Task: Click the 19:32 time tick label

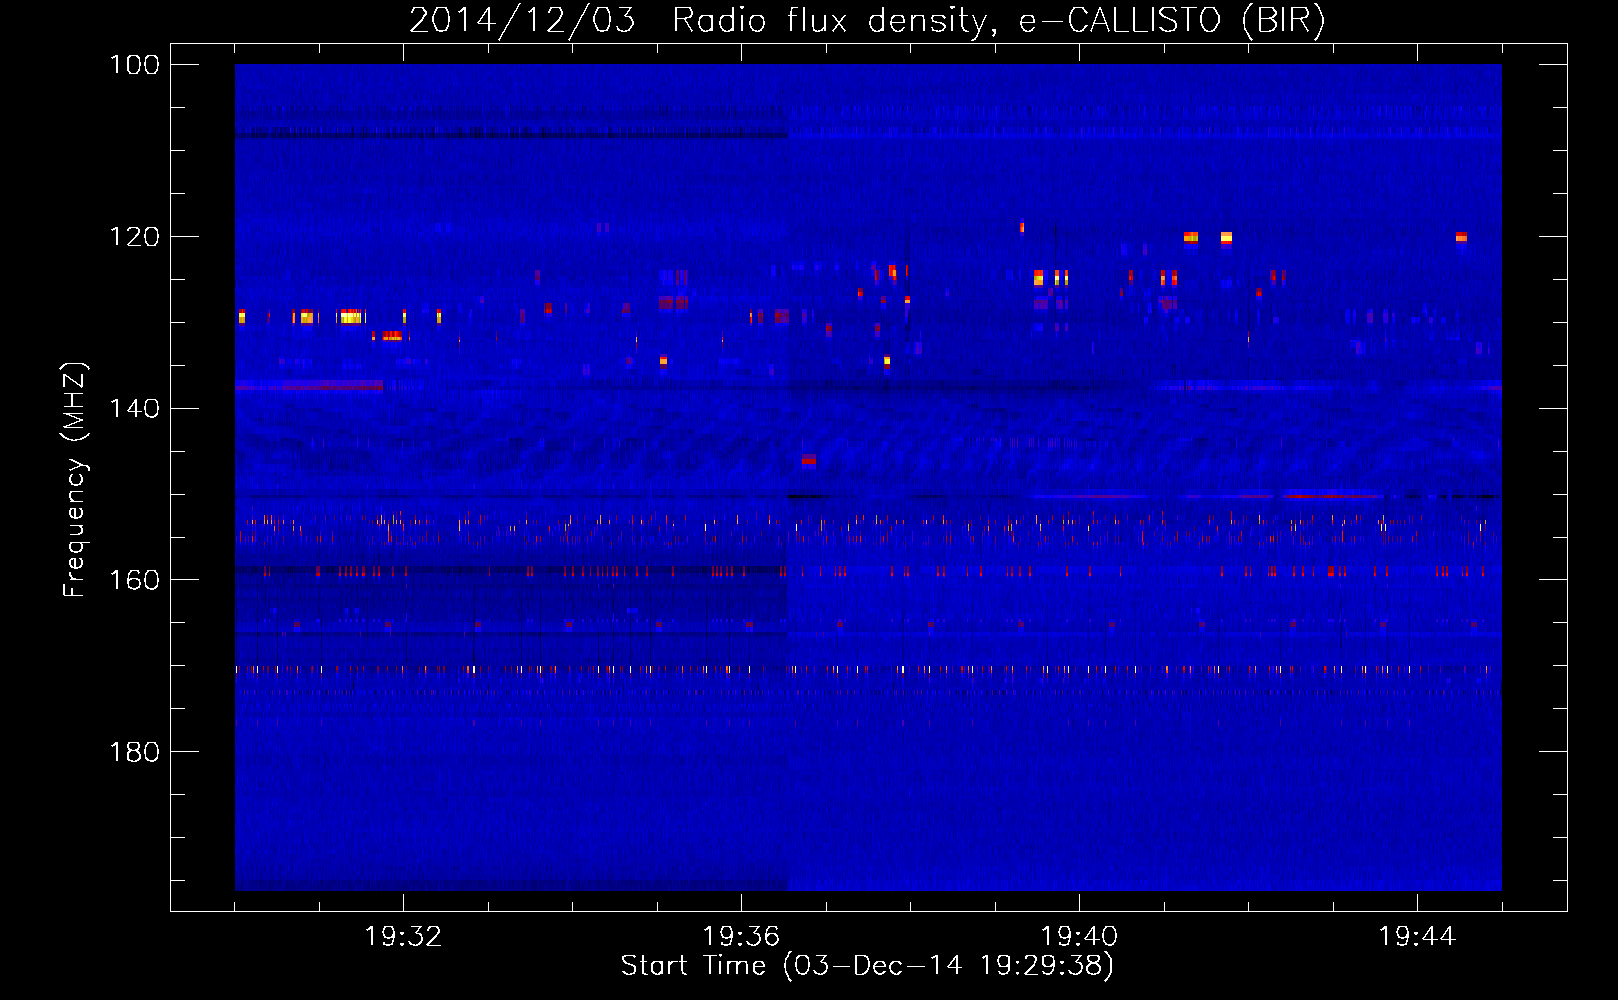Action: [403, 937]
